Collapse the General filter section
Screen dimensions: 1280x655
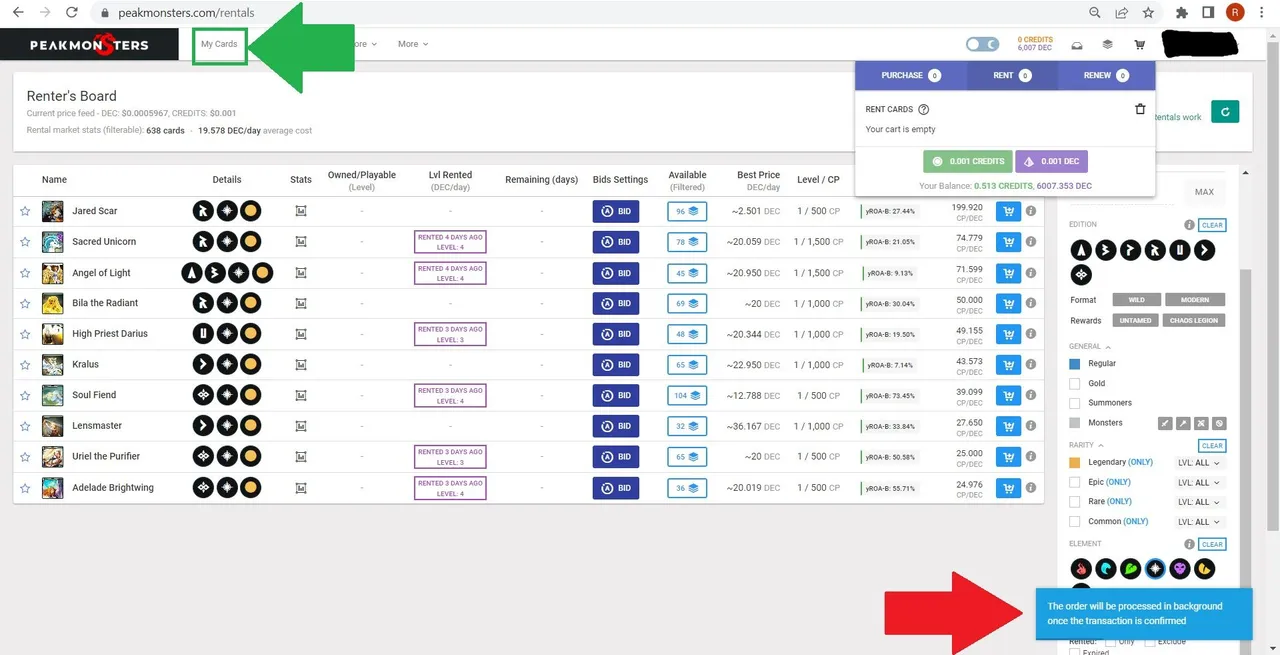pyautogui.click(x=1090, y=346)
